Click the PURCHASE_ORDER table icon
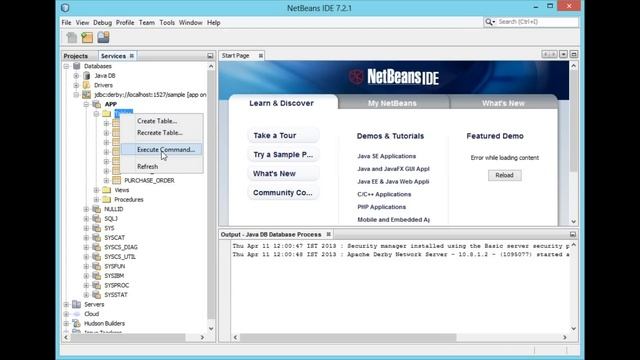 (117, 180)
